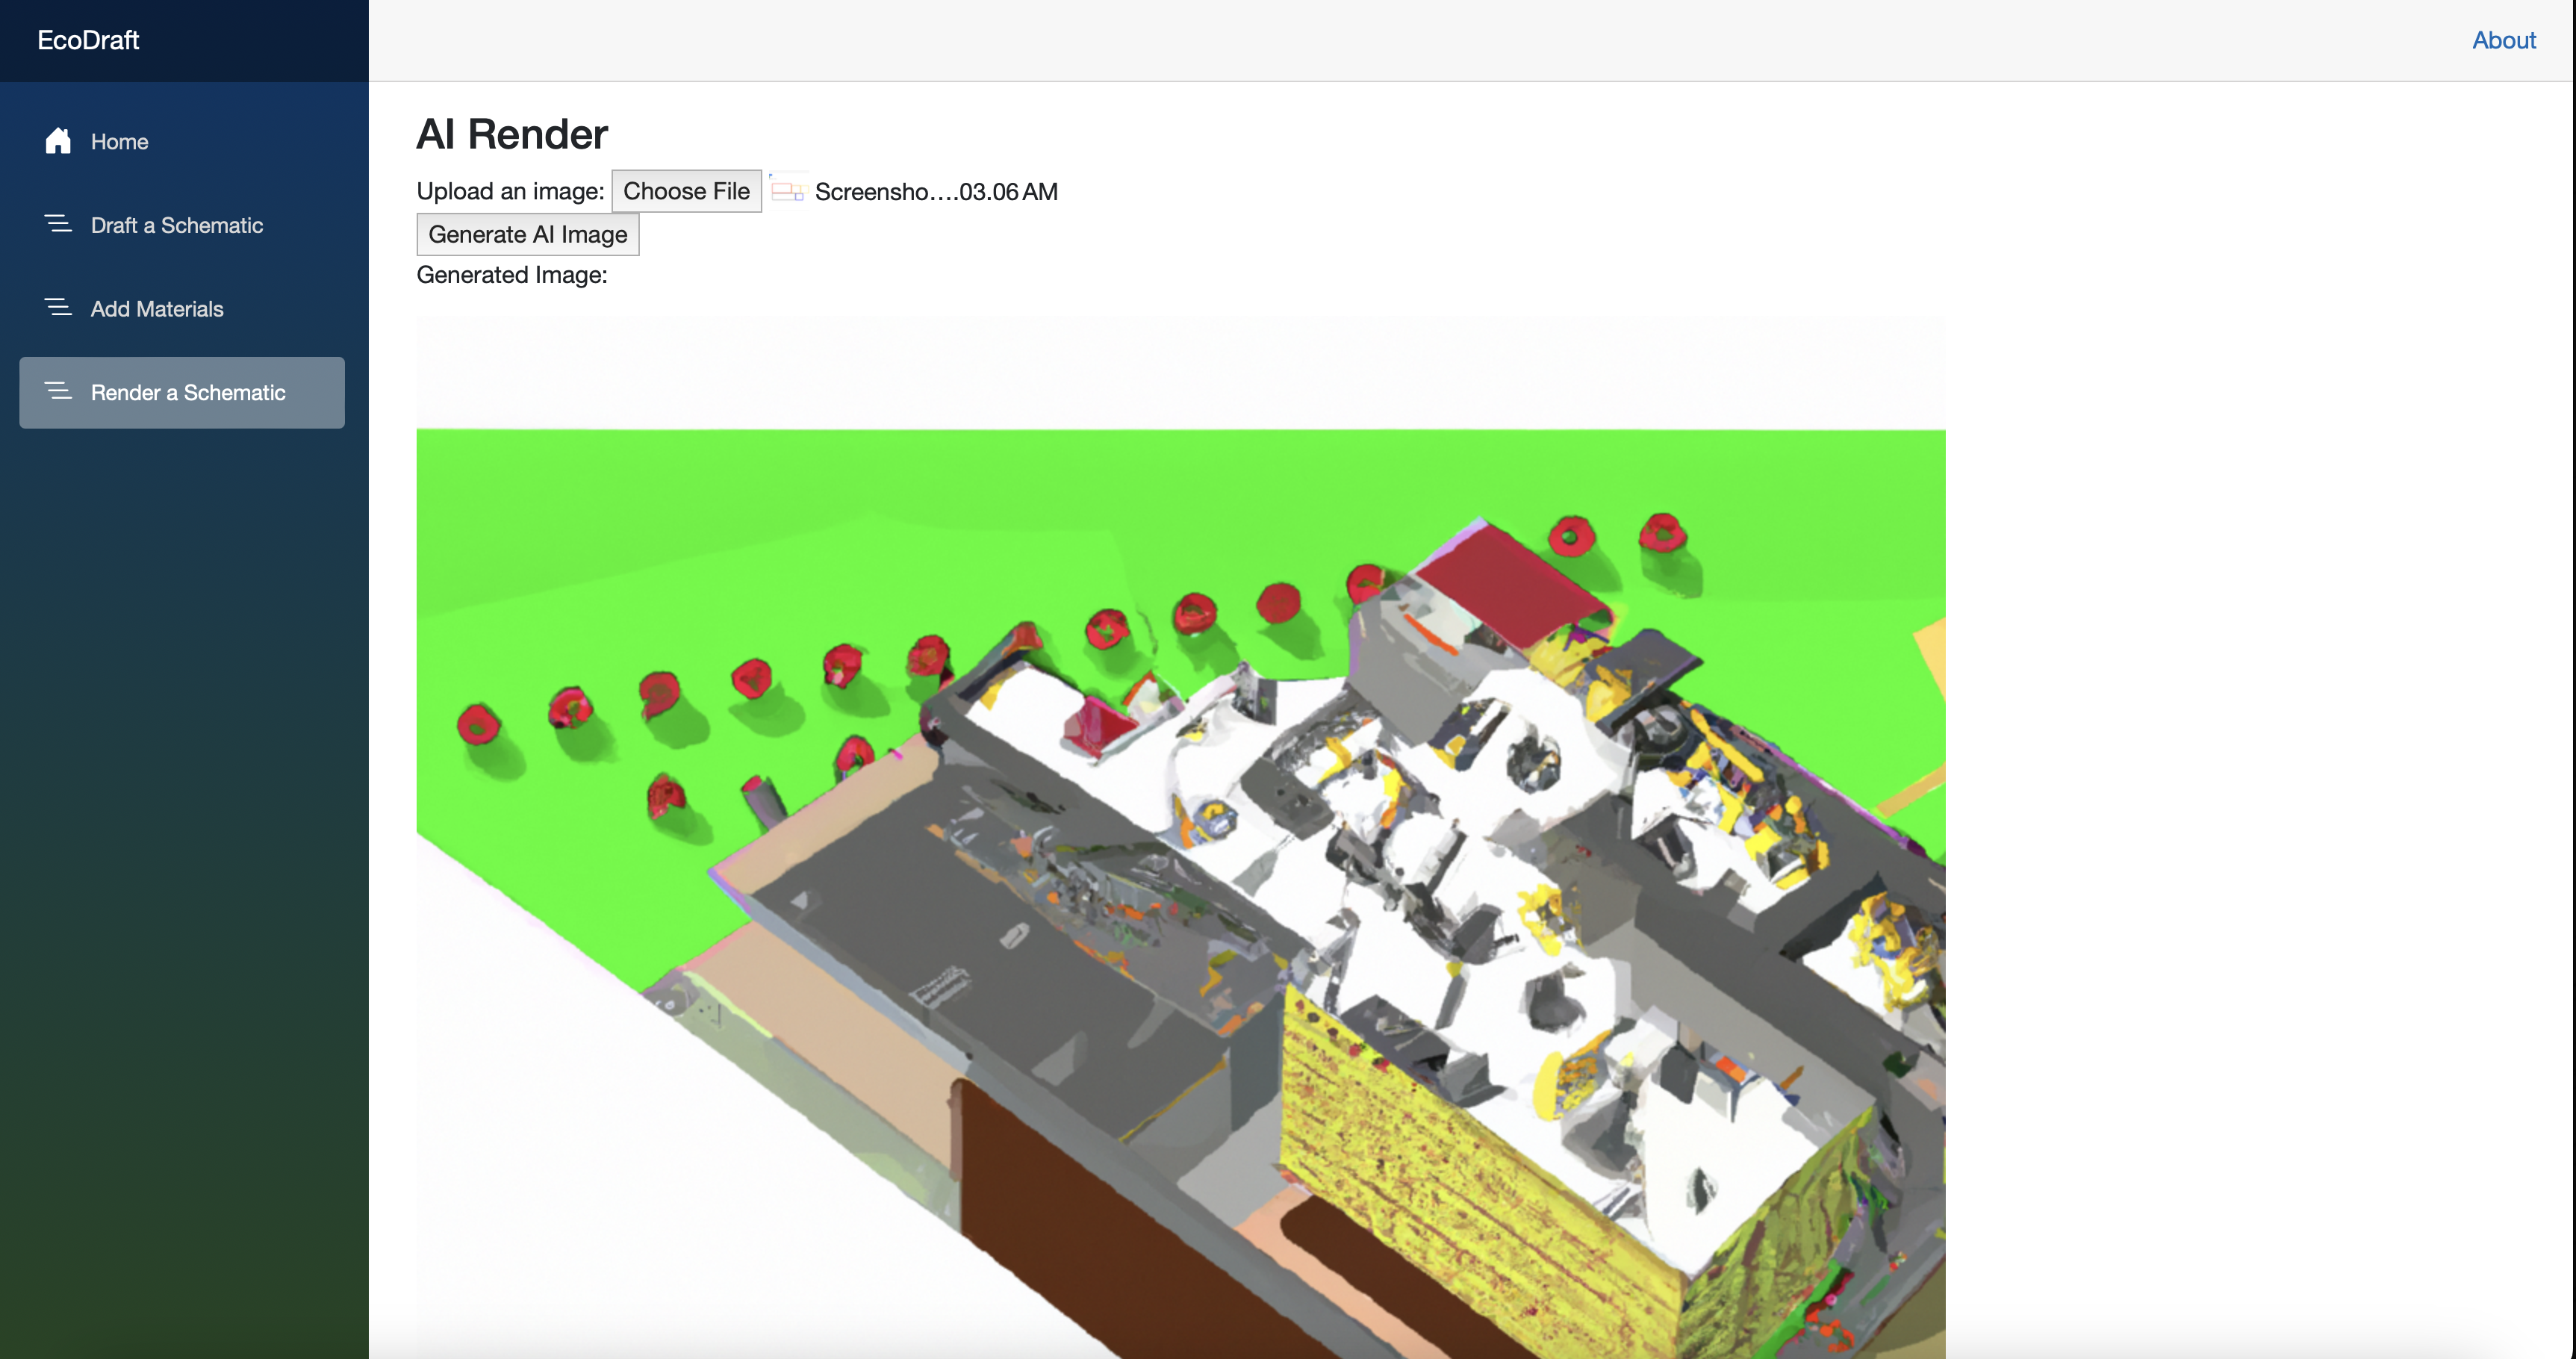
Task: Open the Home page label
Action: [119, 142]
